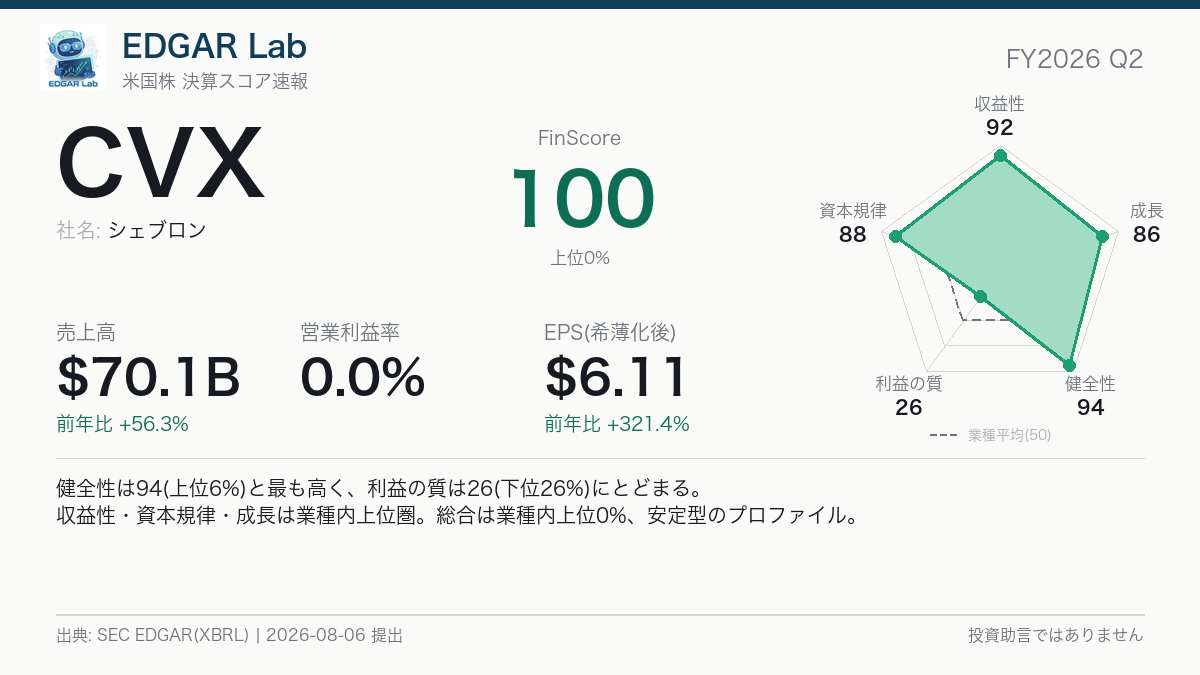Click the 投資助言ではありません disclaimer
This screenshot has width=1200, height=675.
tap(1056, 635)
